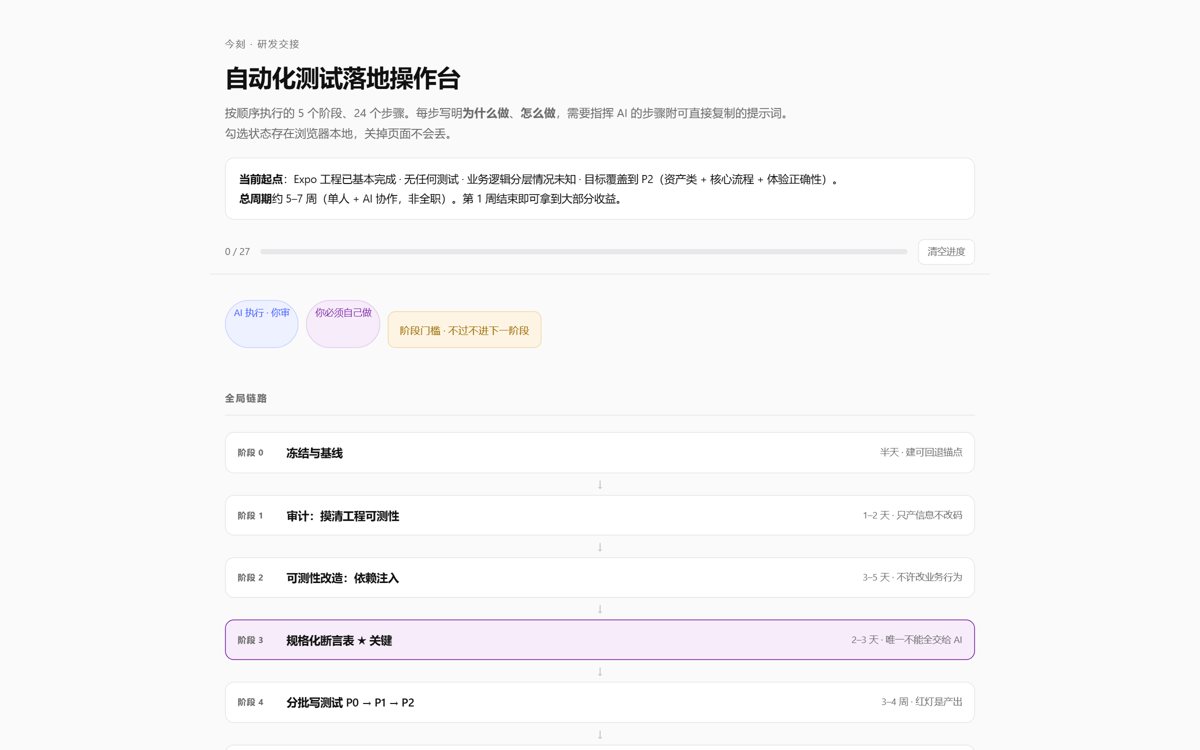Select the AI 执行 · 你审 legend pill

262,324
